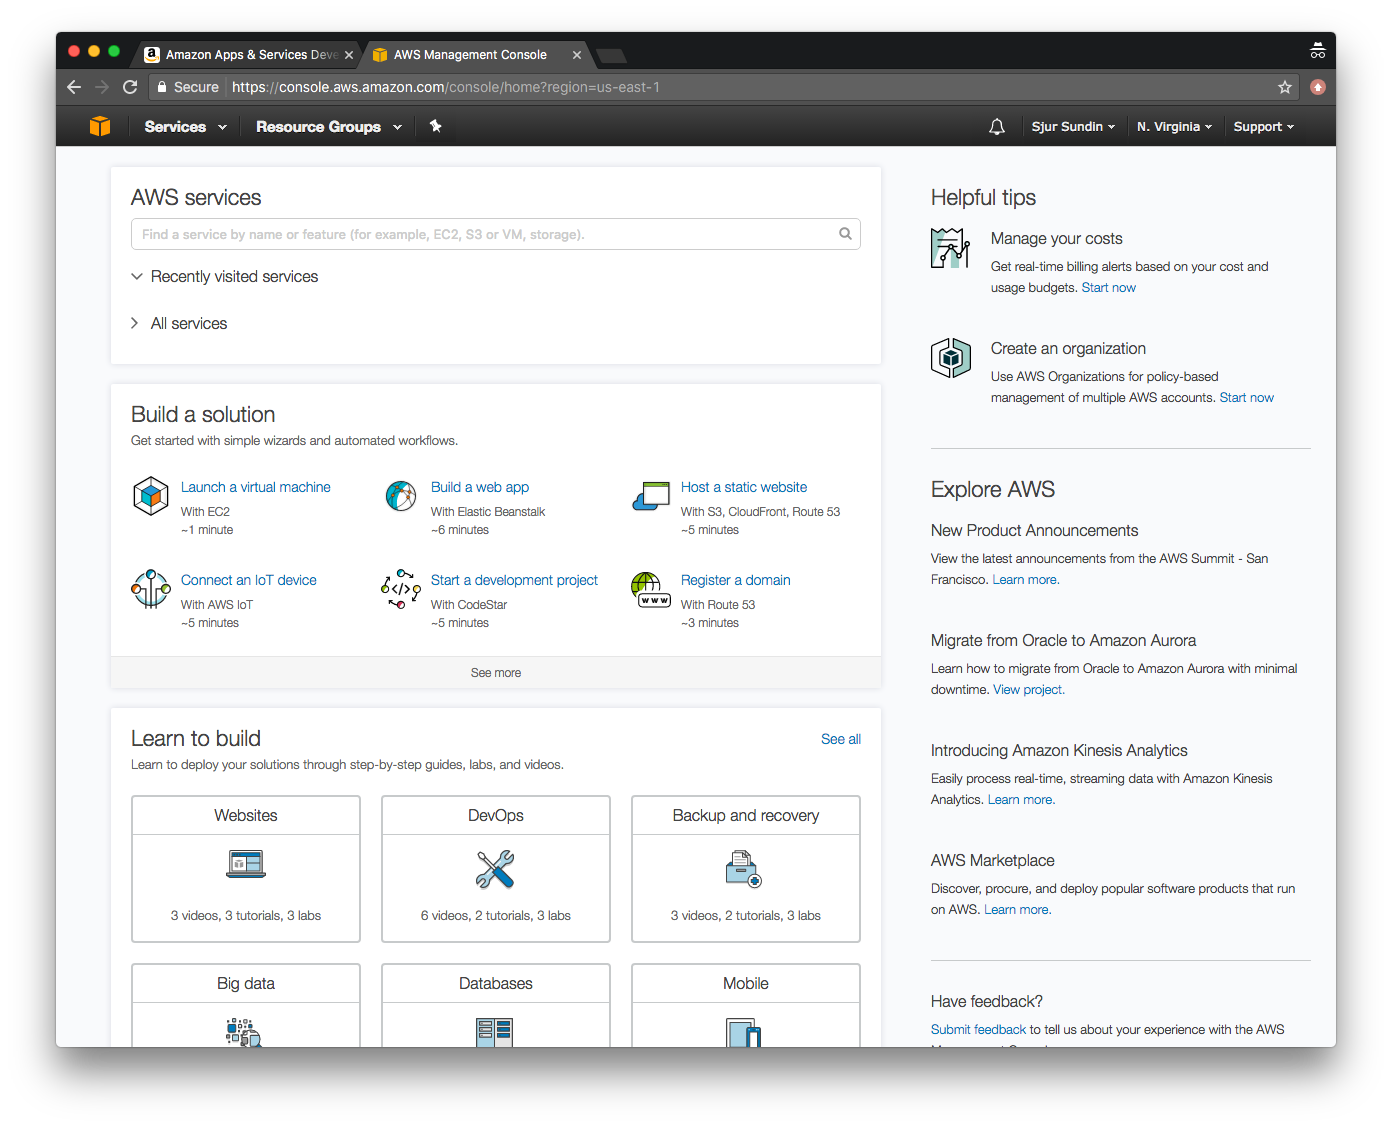
Task: Click the pin shortcuts icon in navbar
Action: 436,126
